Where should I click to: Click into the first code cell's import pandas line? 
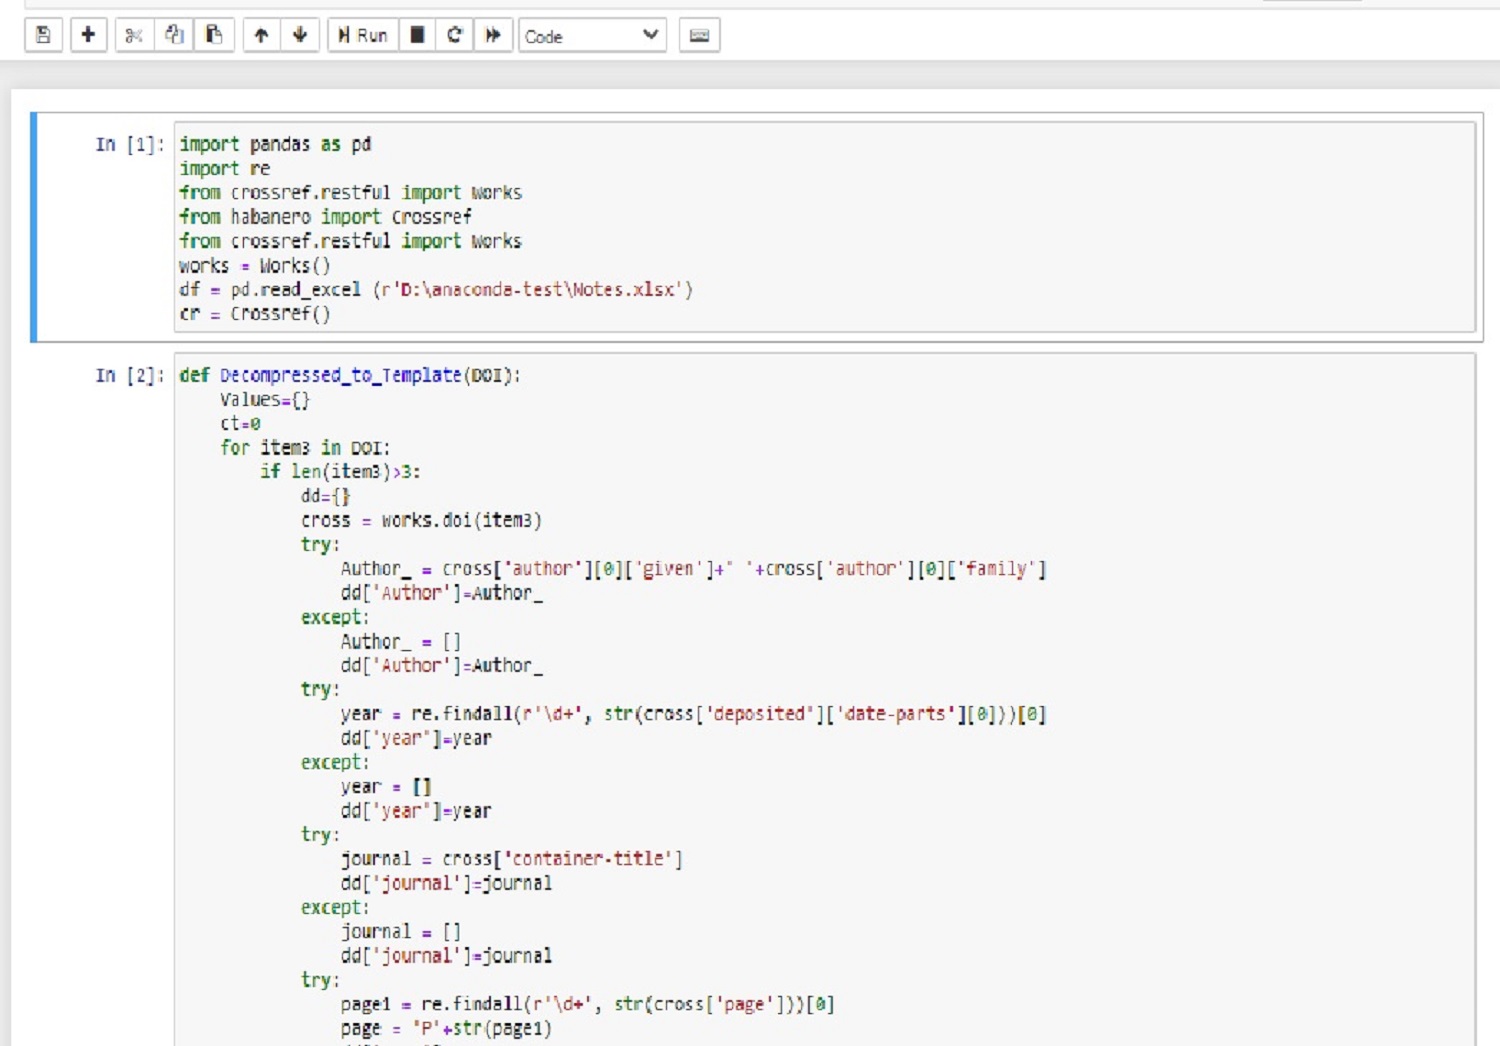click(276, 144)
